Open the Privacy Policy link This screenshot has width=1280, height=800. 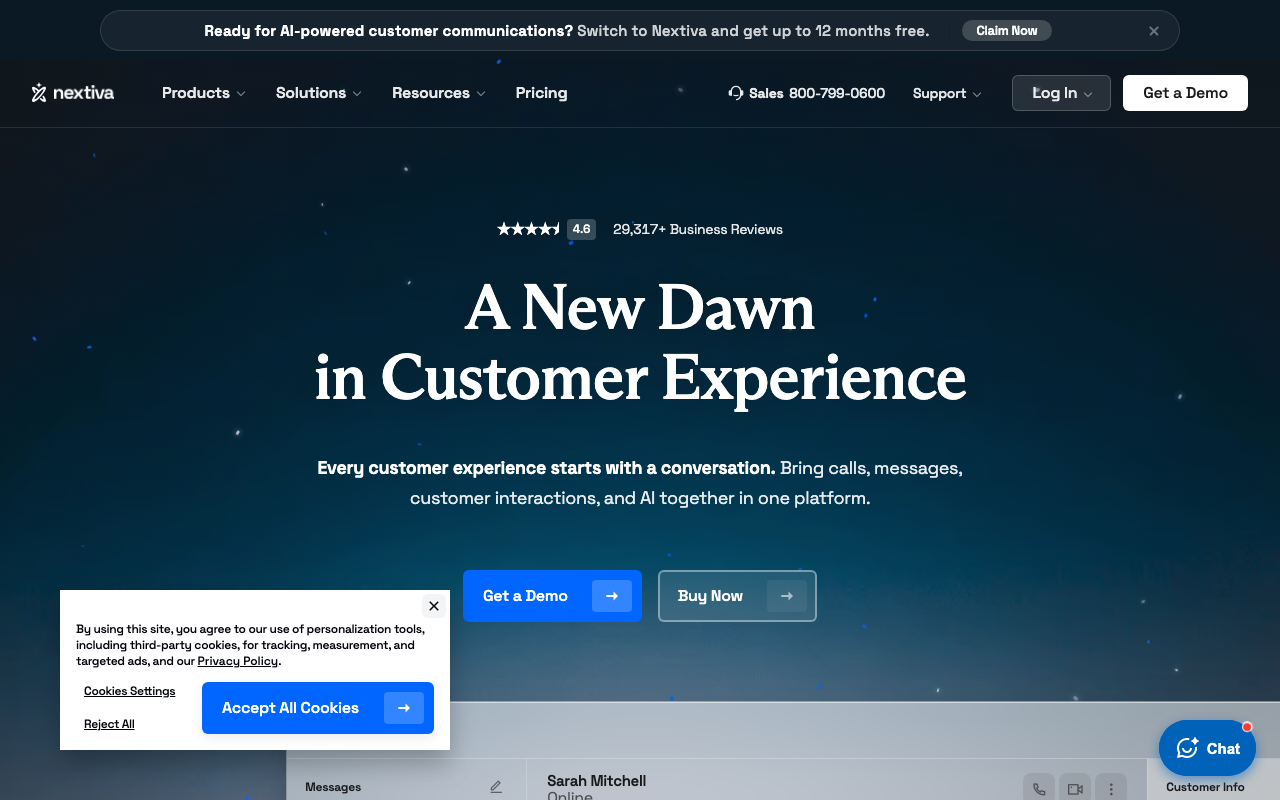pos(238,661)
